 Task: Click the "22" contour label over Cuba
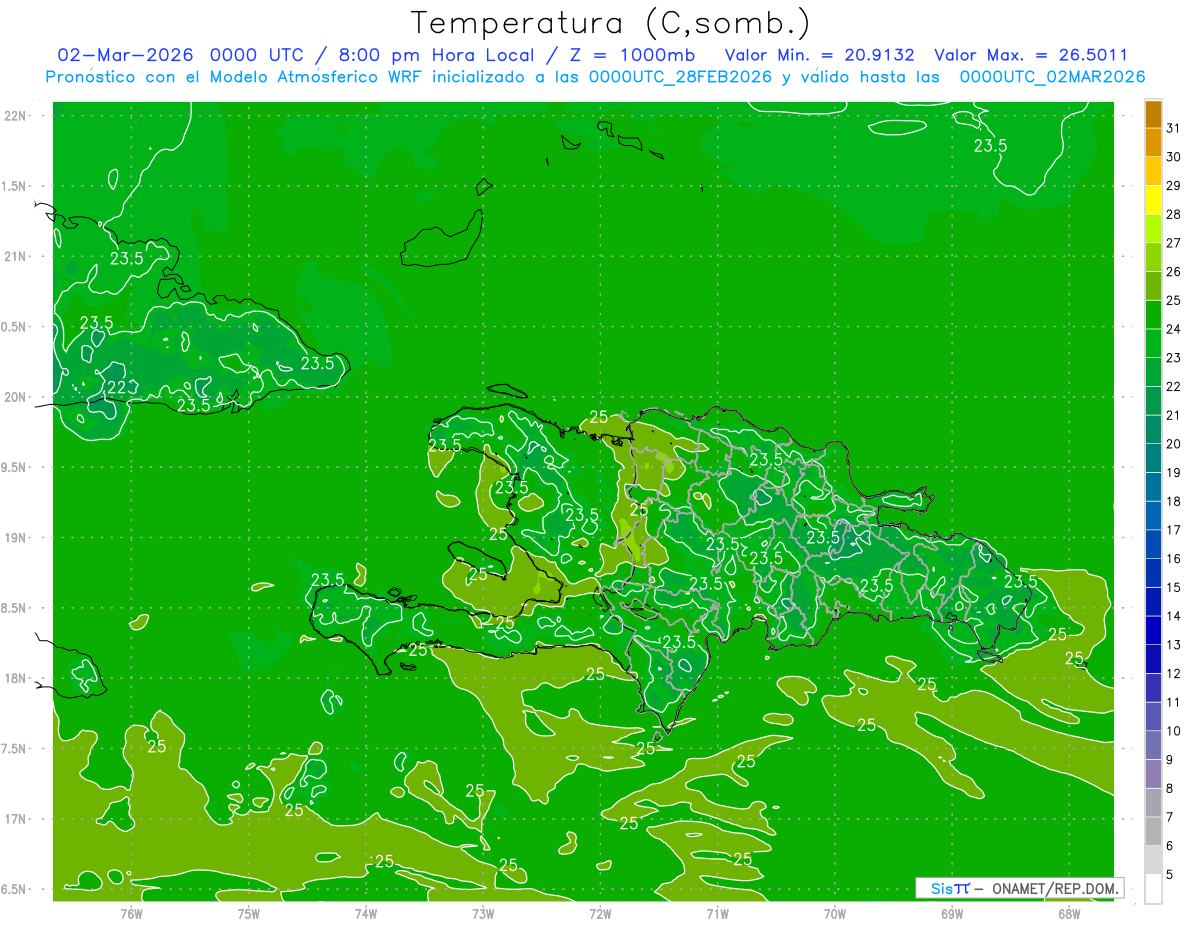pyautogui.click(x=116, y=388)
